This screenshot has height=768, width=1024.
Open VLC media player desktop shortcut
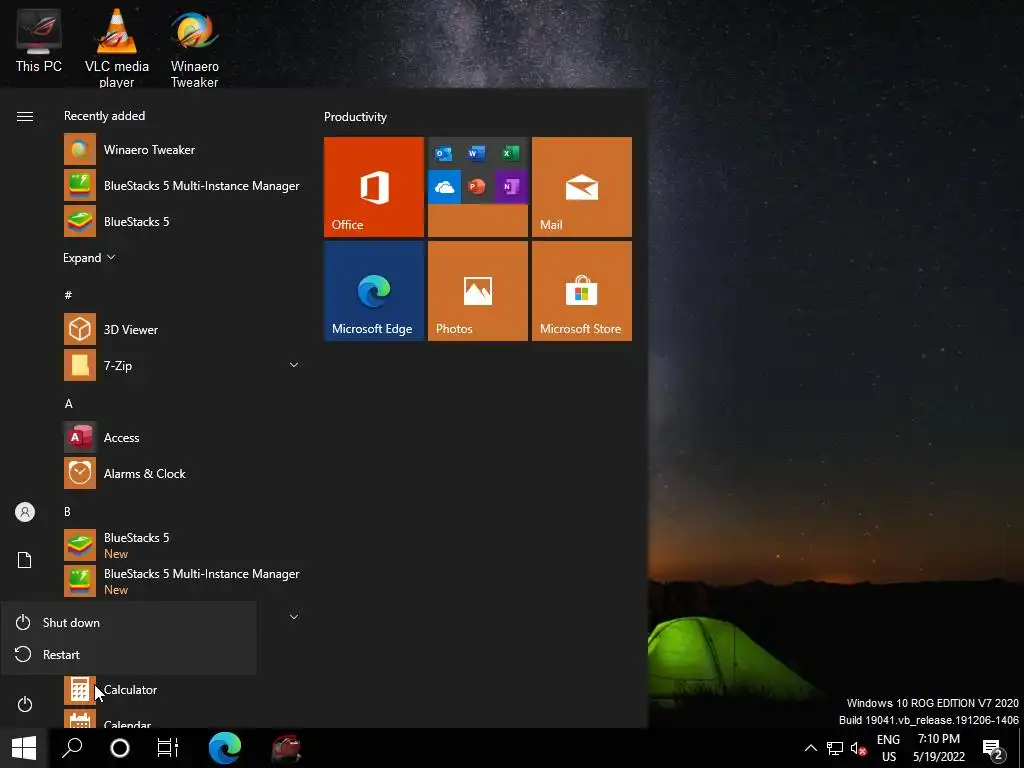(x=116, y=47)
